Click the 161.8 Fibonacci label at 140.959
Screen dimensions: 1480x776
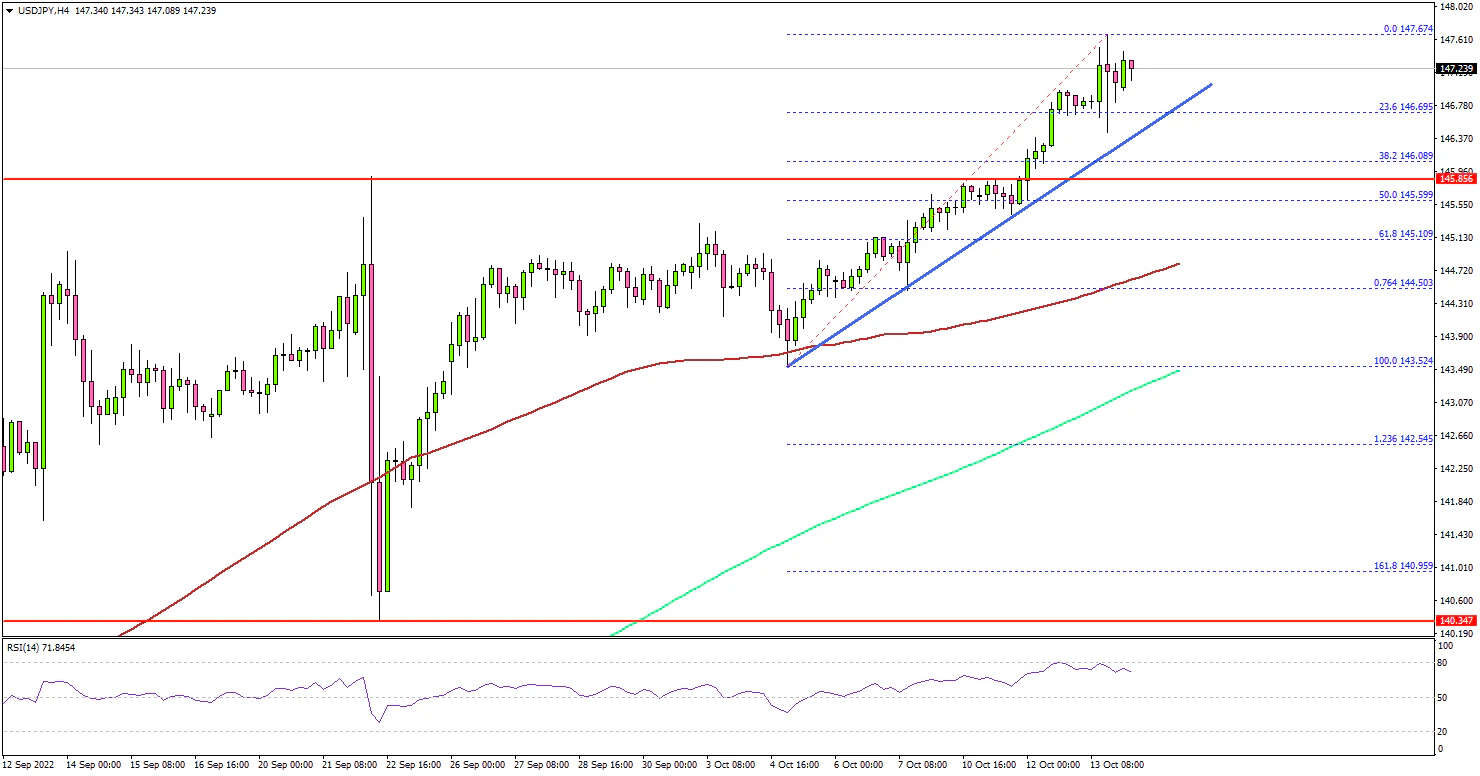(x=1404, y=566)
